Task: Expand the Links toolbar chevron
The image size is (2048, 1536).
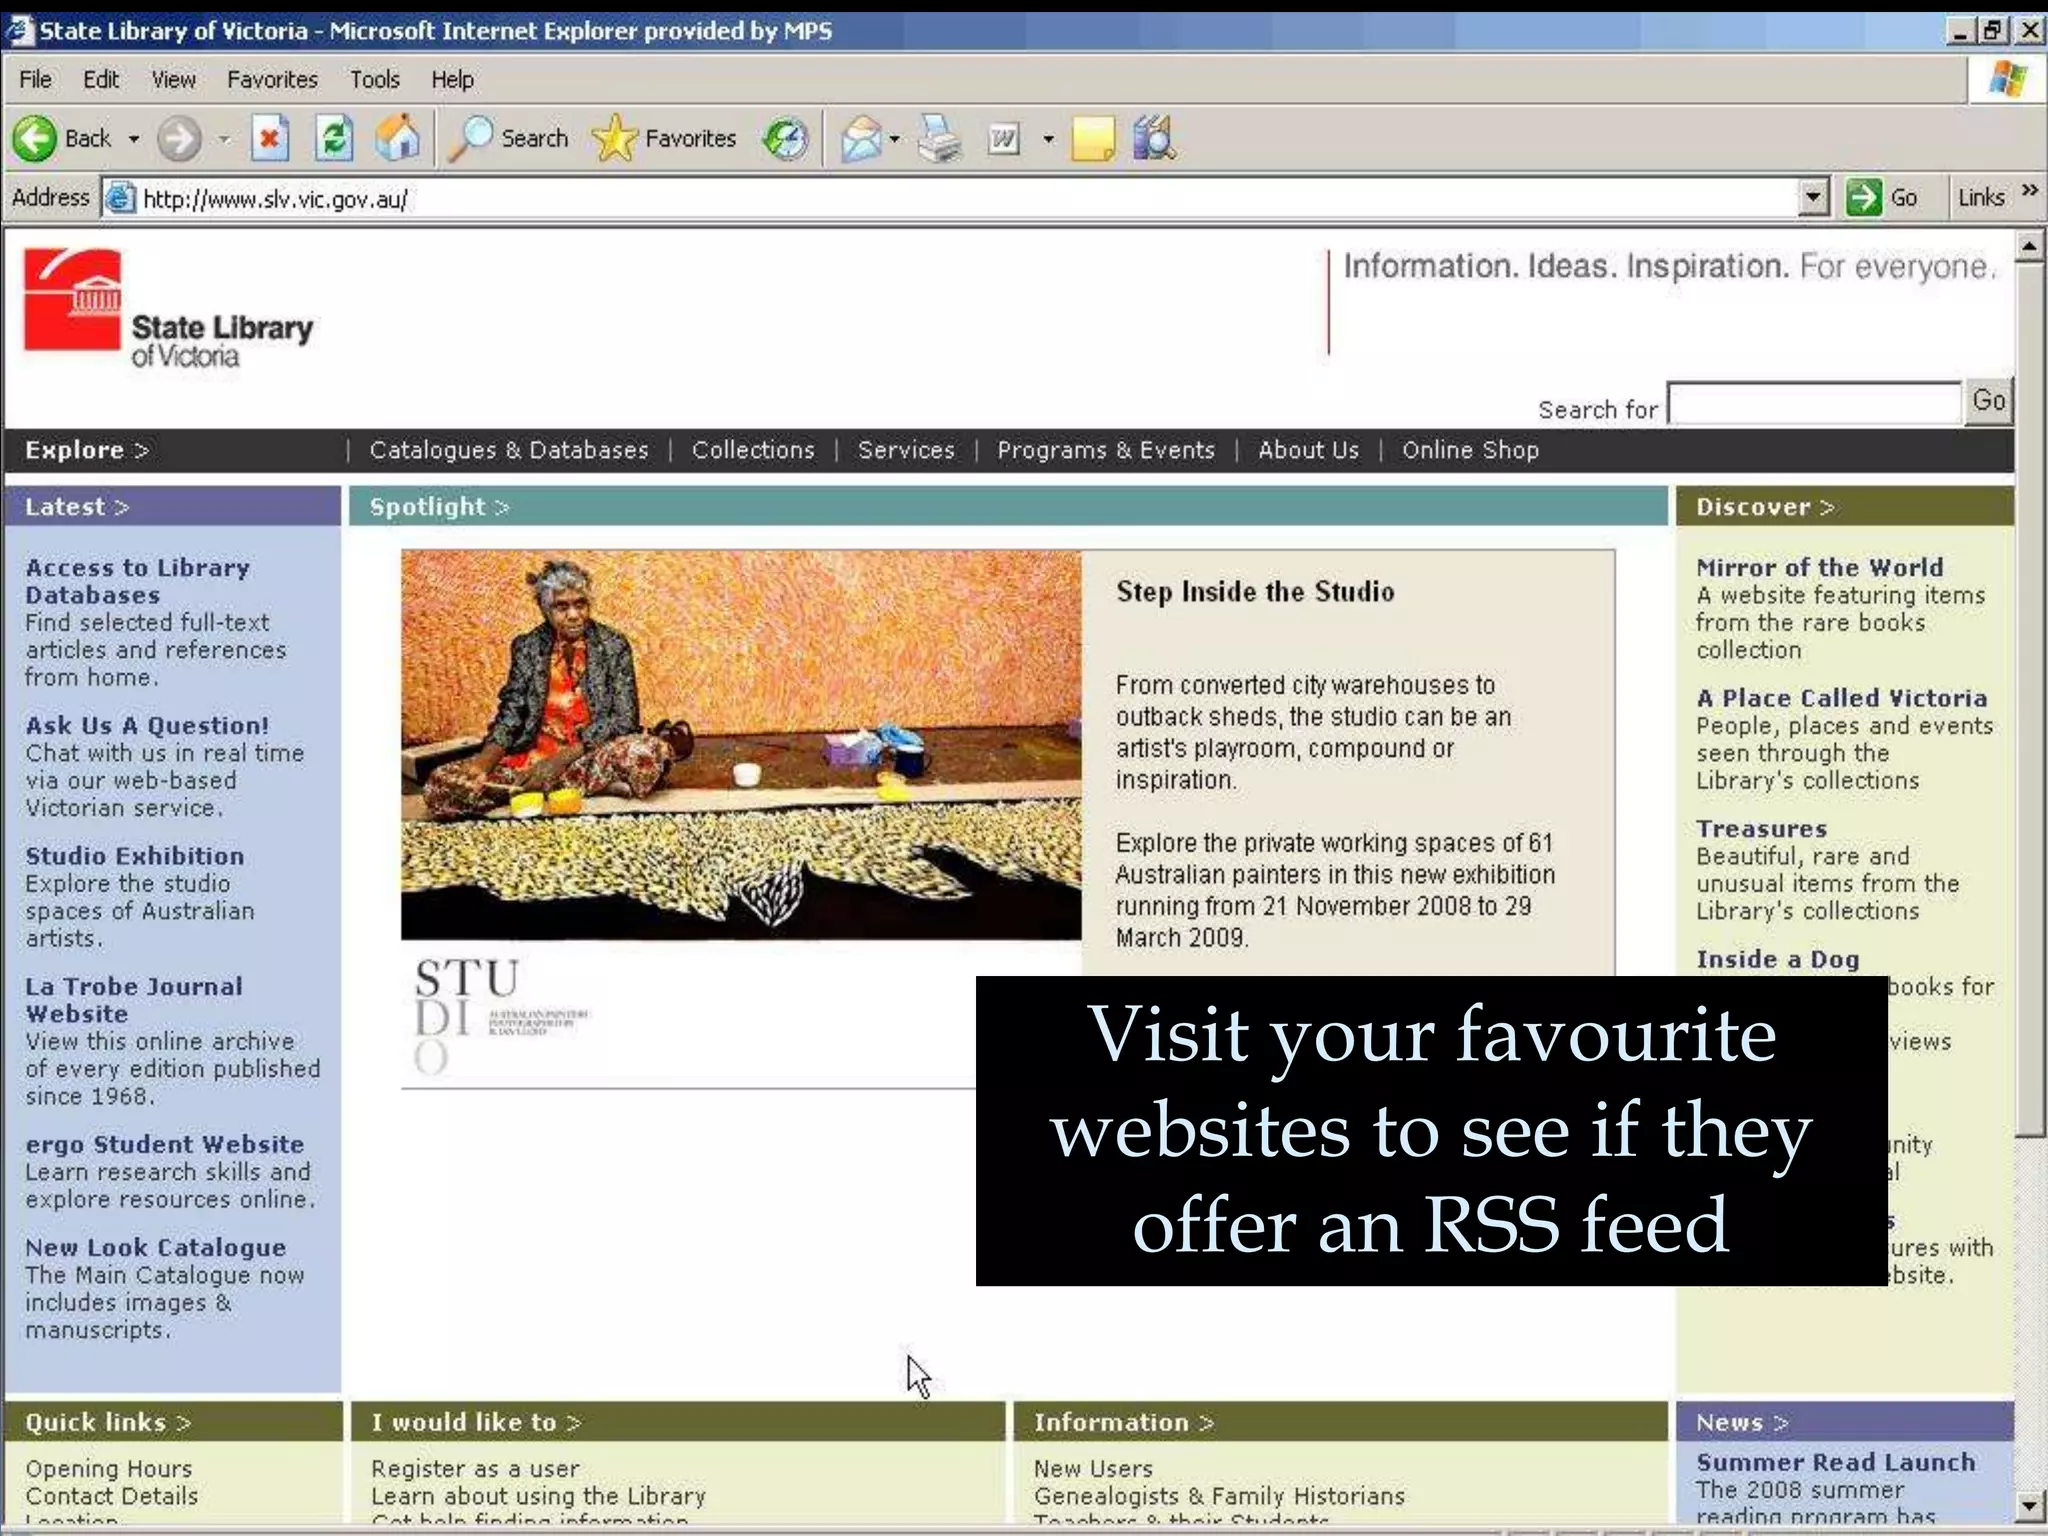Action: [x=2029, y=190]
